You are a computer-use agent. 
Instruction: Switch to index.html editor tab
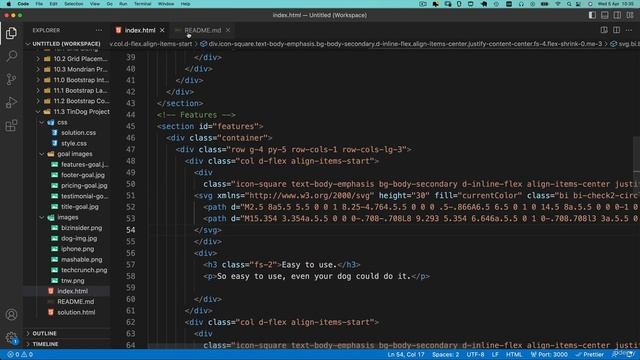pyautogui.click(x=140, y=30)
